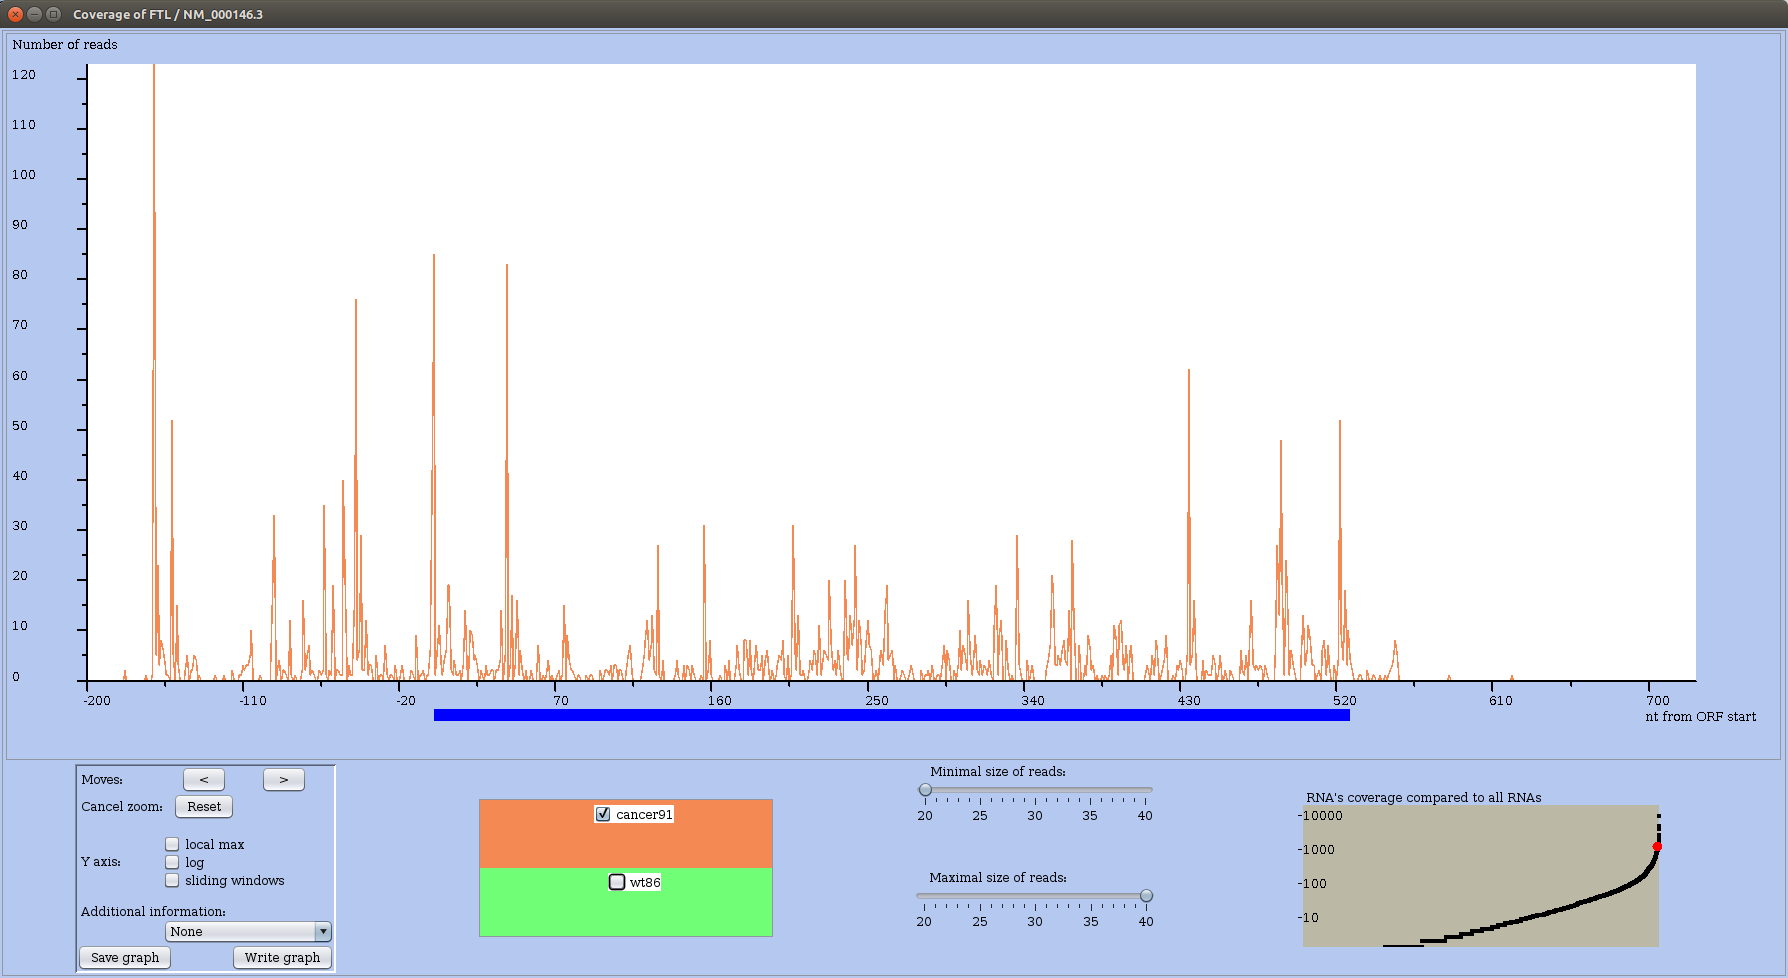The width and height of the screenshot is (1788, 978).
Task: Enable the local max Y axis option
Action: (172, 845)
